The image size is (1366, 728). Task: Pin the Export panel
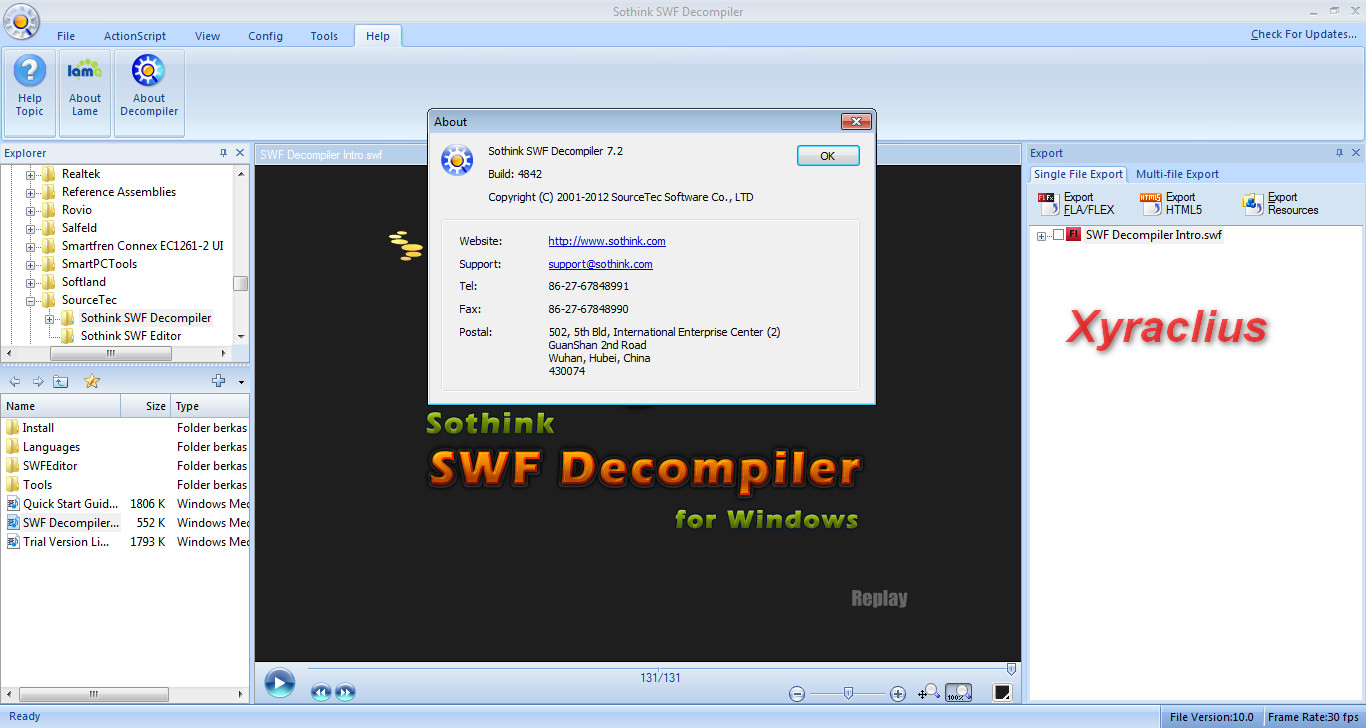pyautogui.click(x=1339, y=153)
